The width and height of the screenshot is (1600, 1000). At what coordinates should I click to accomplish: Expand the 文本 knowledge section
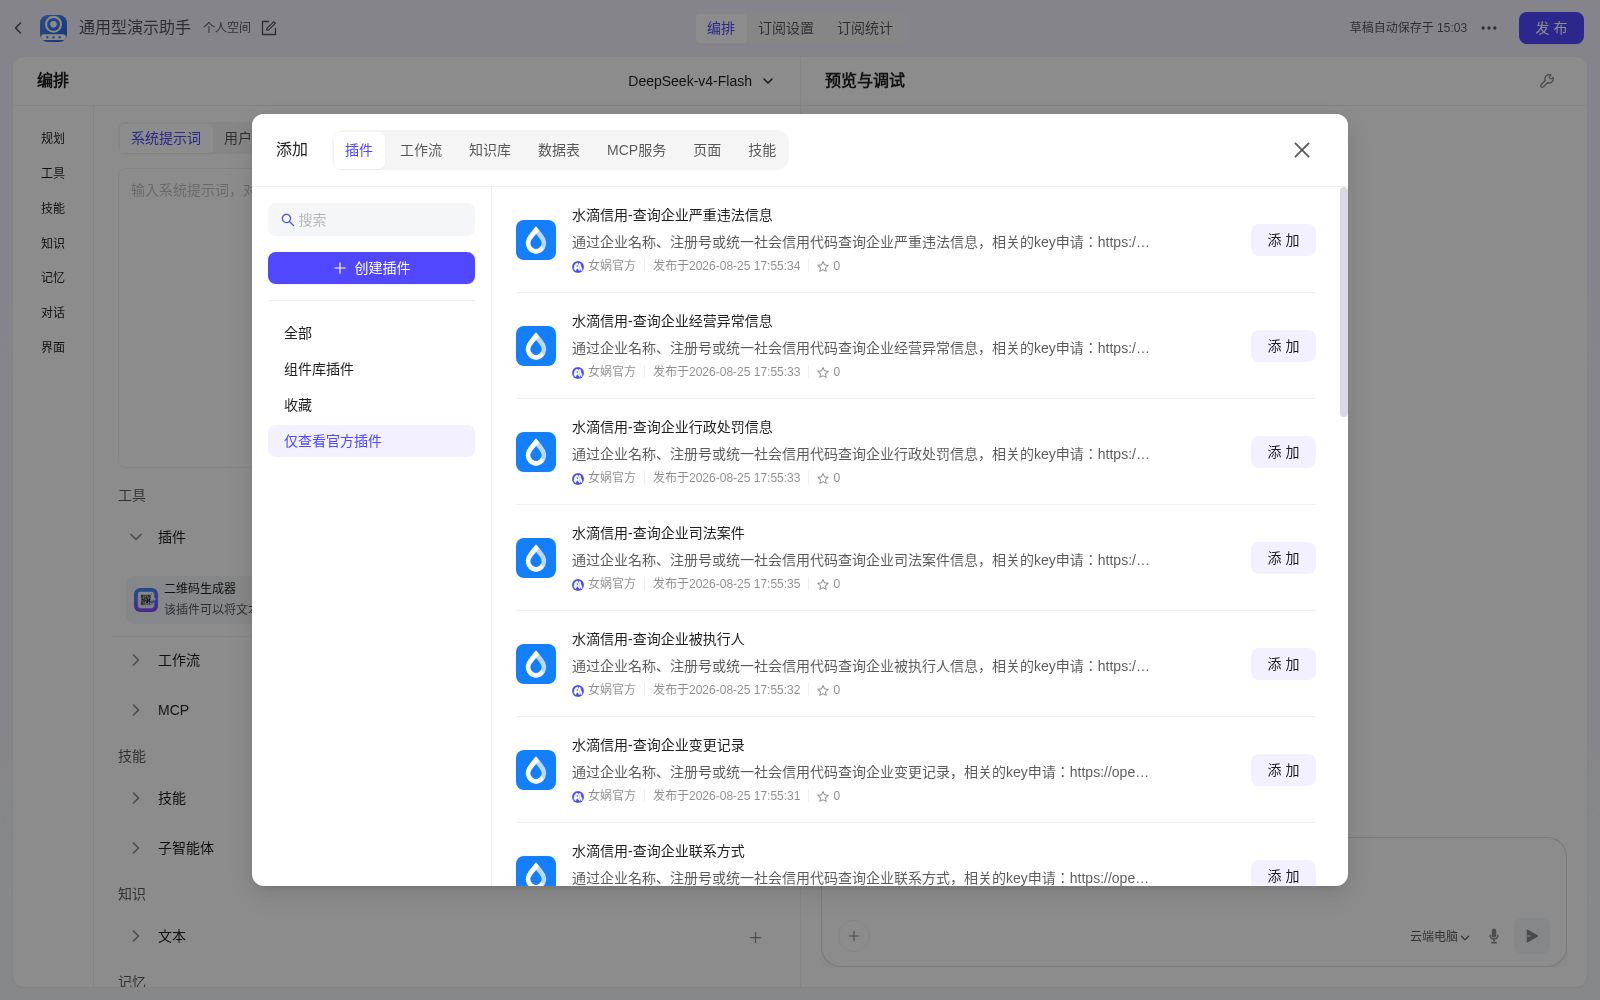click(x=136, y=936)
